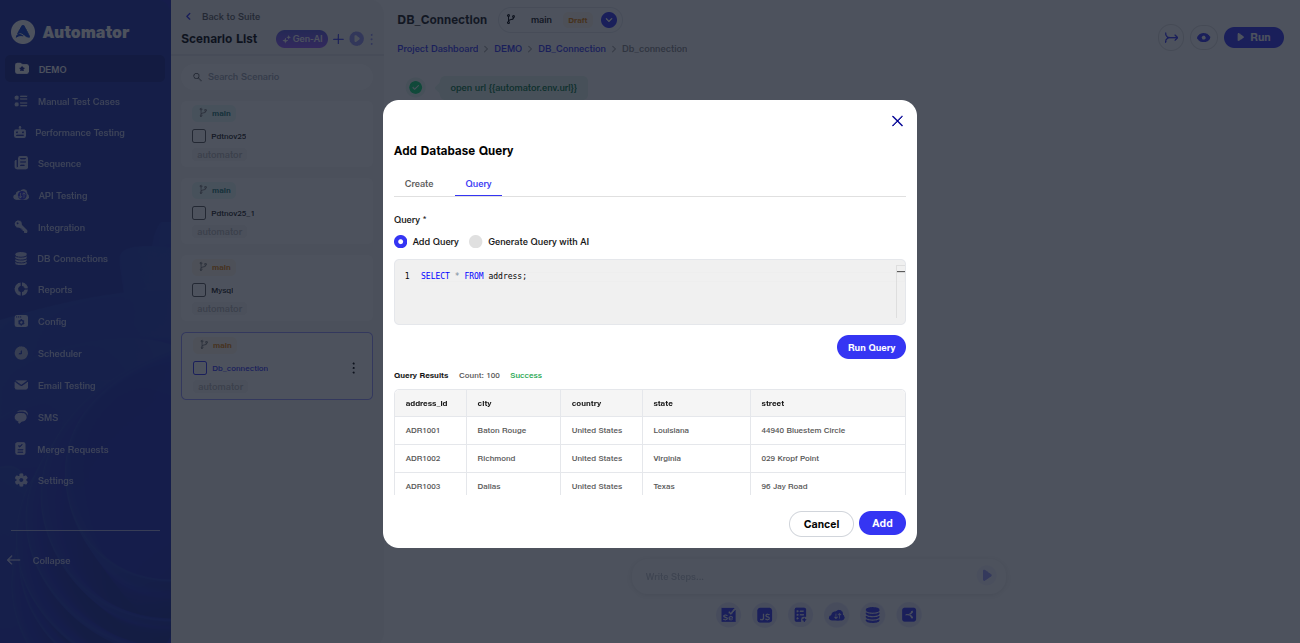Click the cloud upload-download icon

click(837, 615)
